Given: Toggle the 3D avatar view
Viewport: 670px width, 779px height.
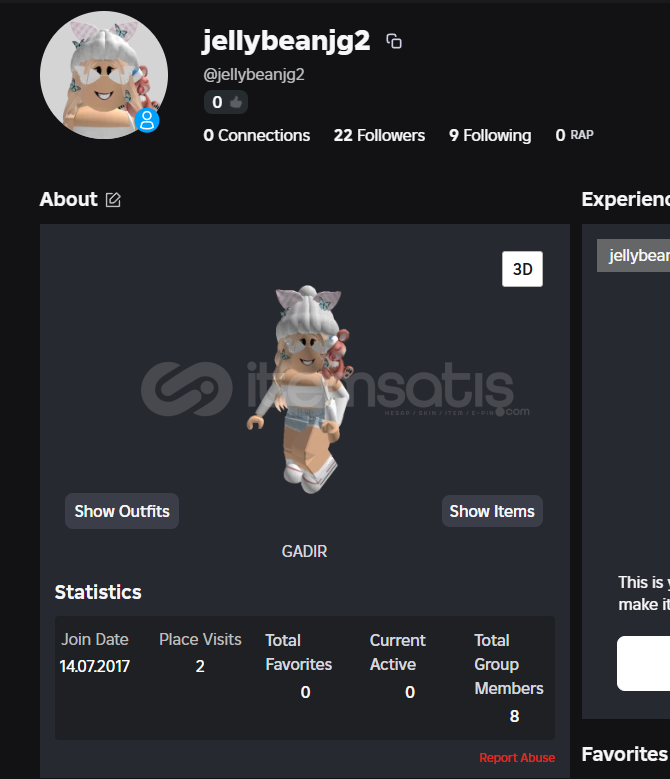Looking at the screenshot, I should click(522, 269).
